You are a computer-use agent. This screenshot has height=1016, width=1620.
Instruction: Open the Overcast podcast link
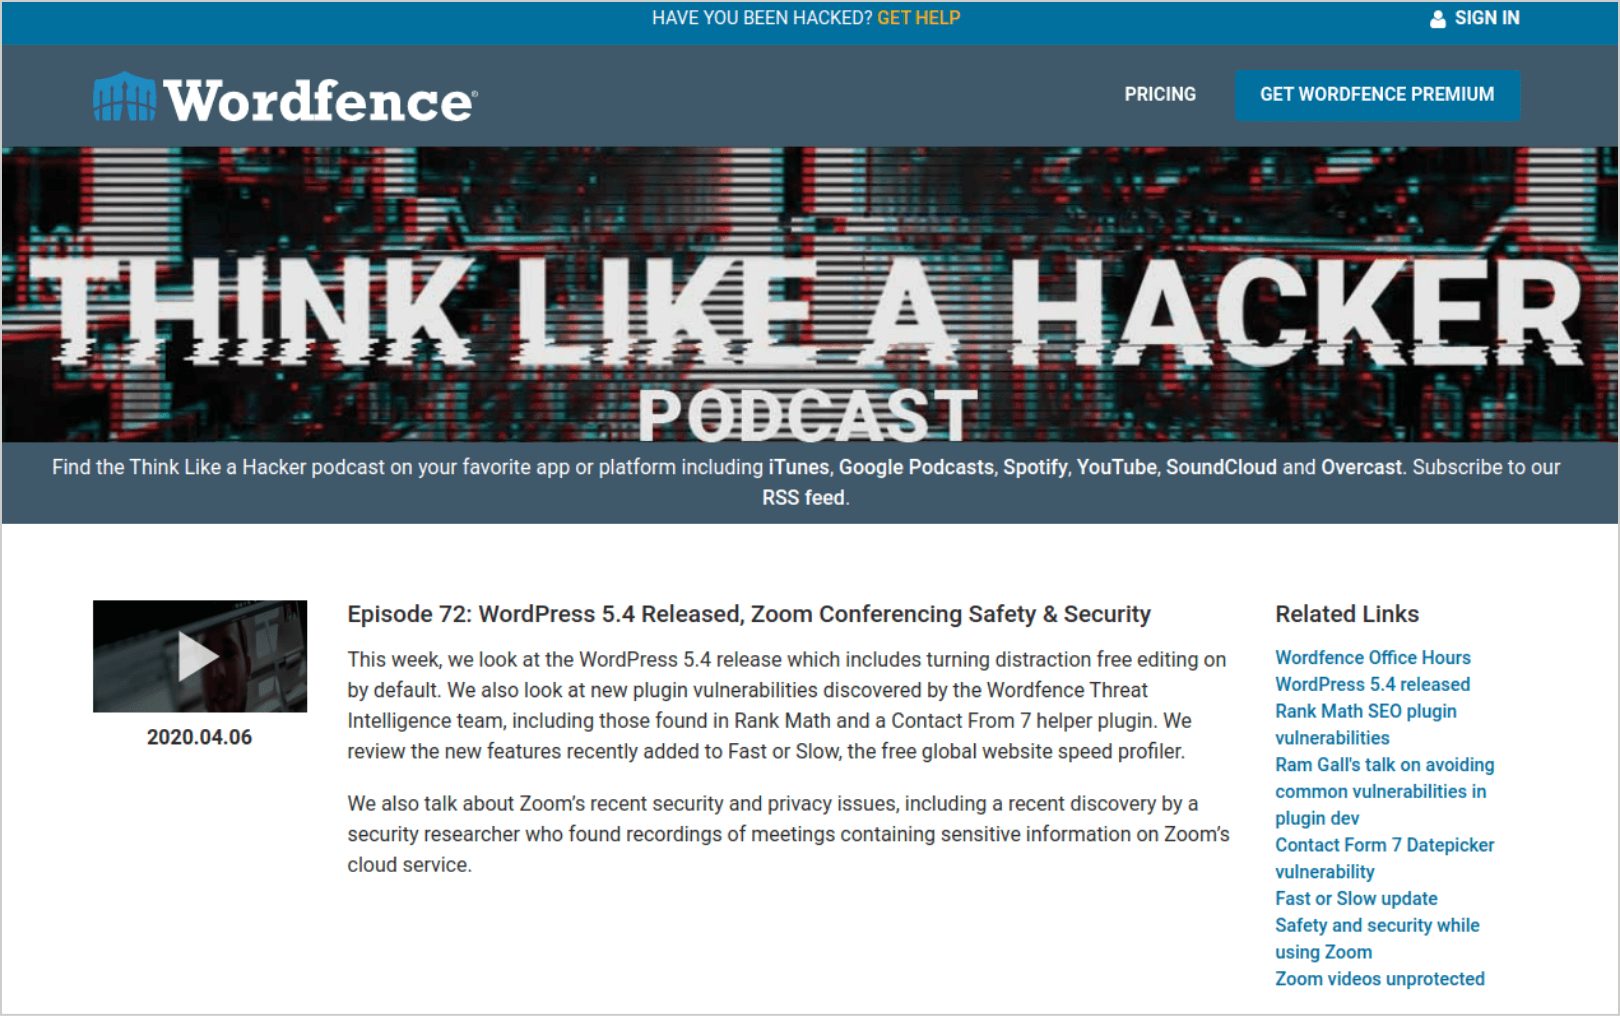1361,467
